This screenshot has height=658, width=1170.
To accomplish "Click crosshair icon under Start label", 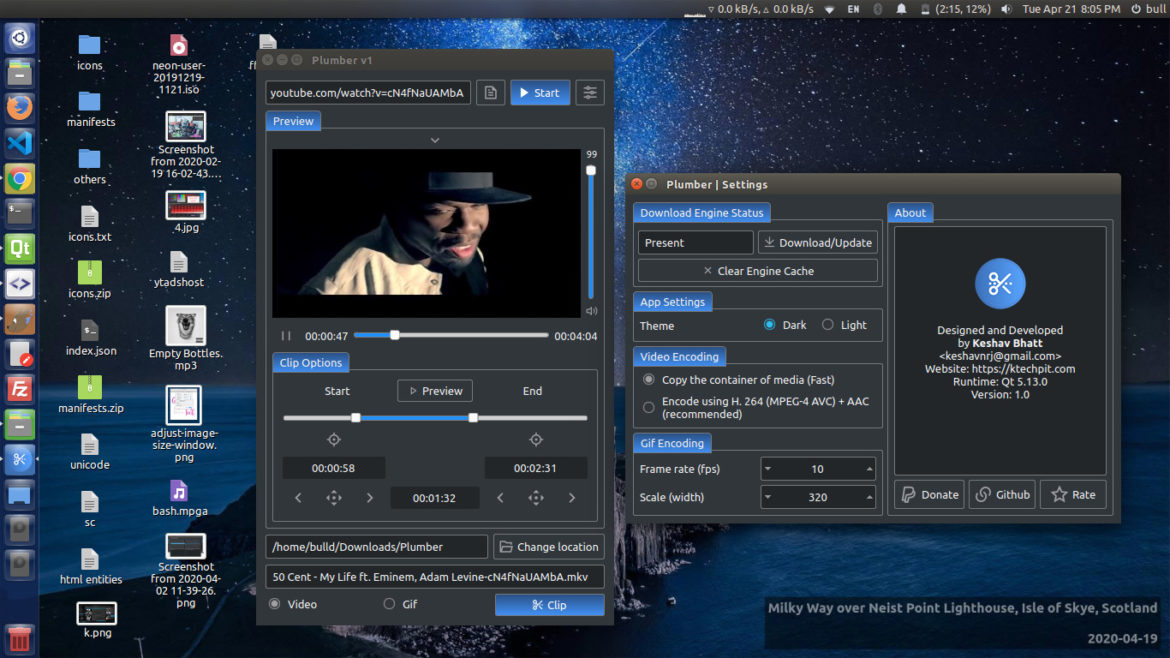I will coord(334,440).
